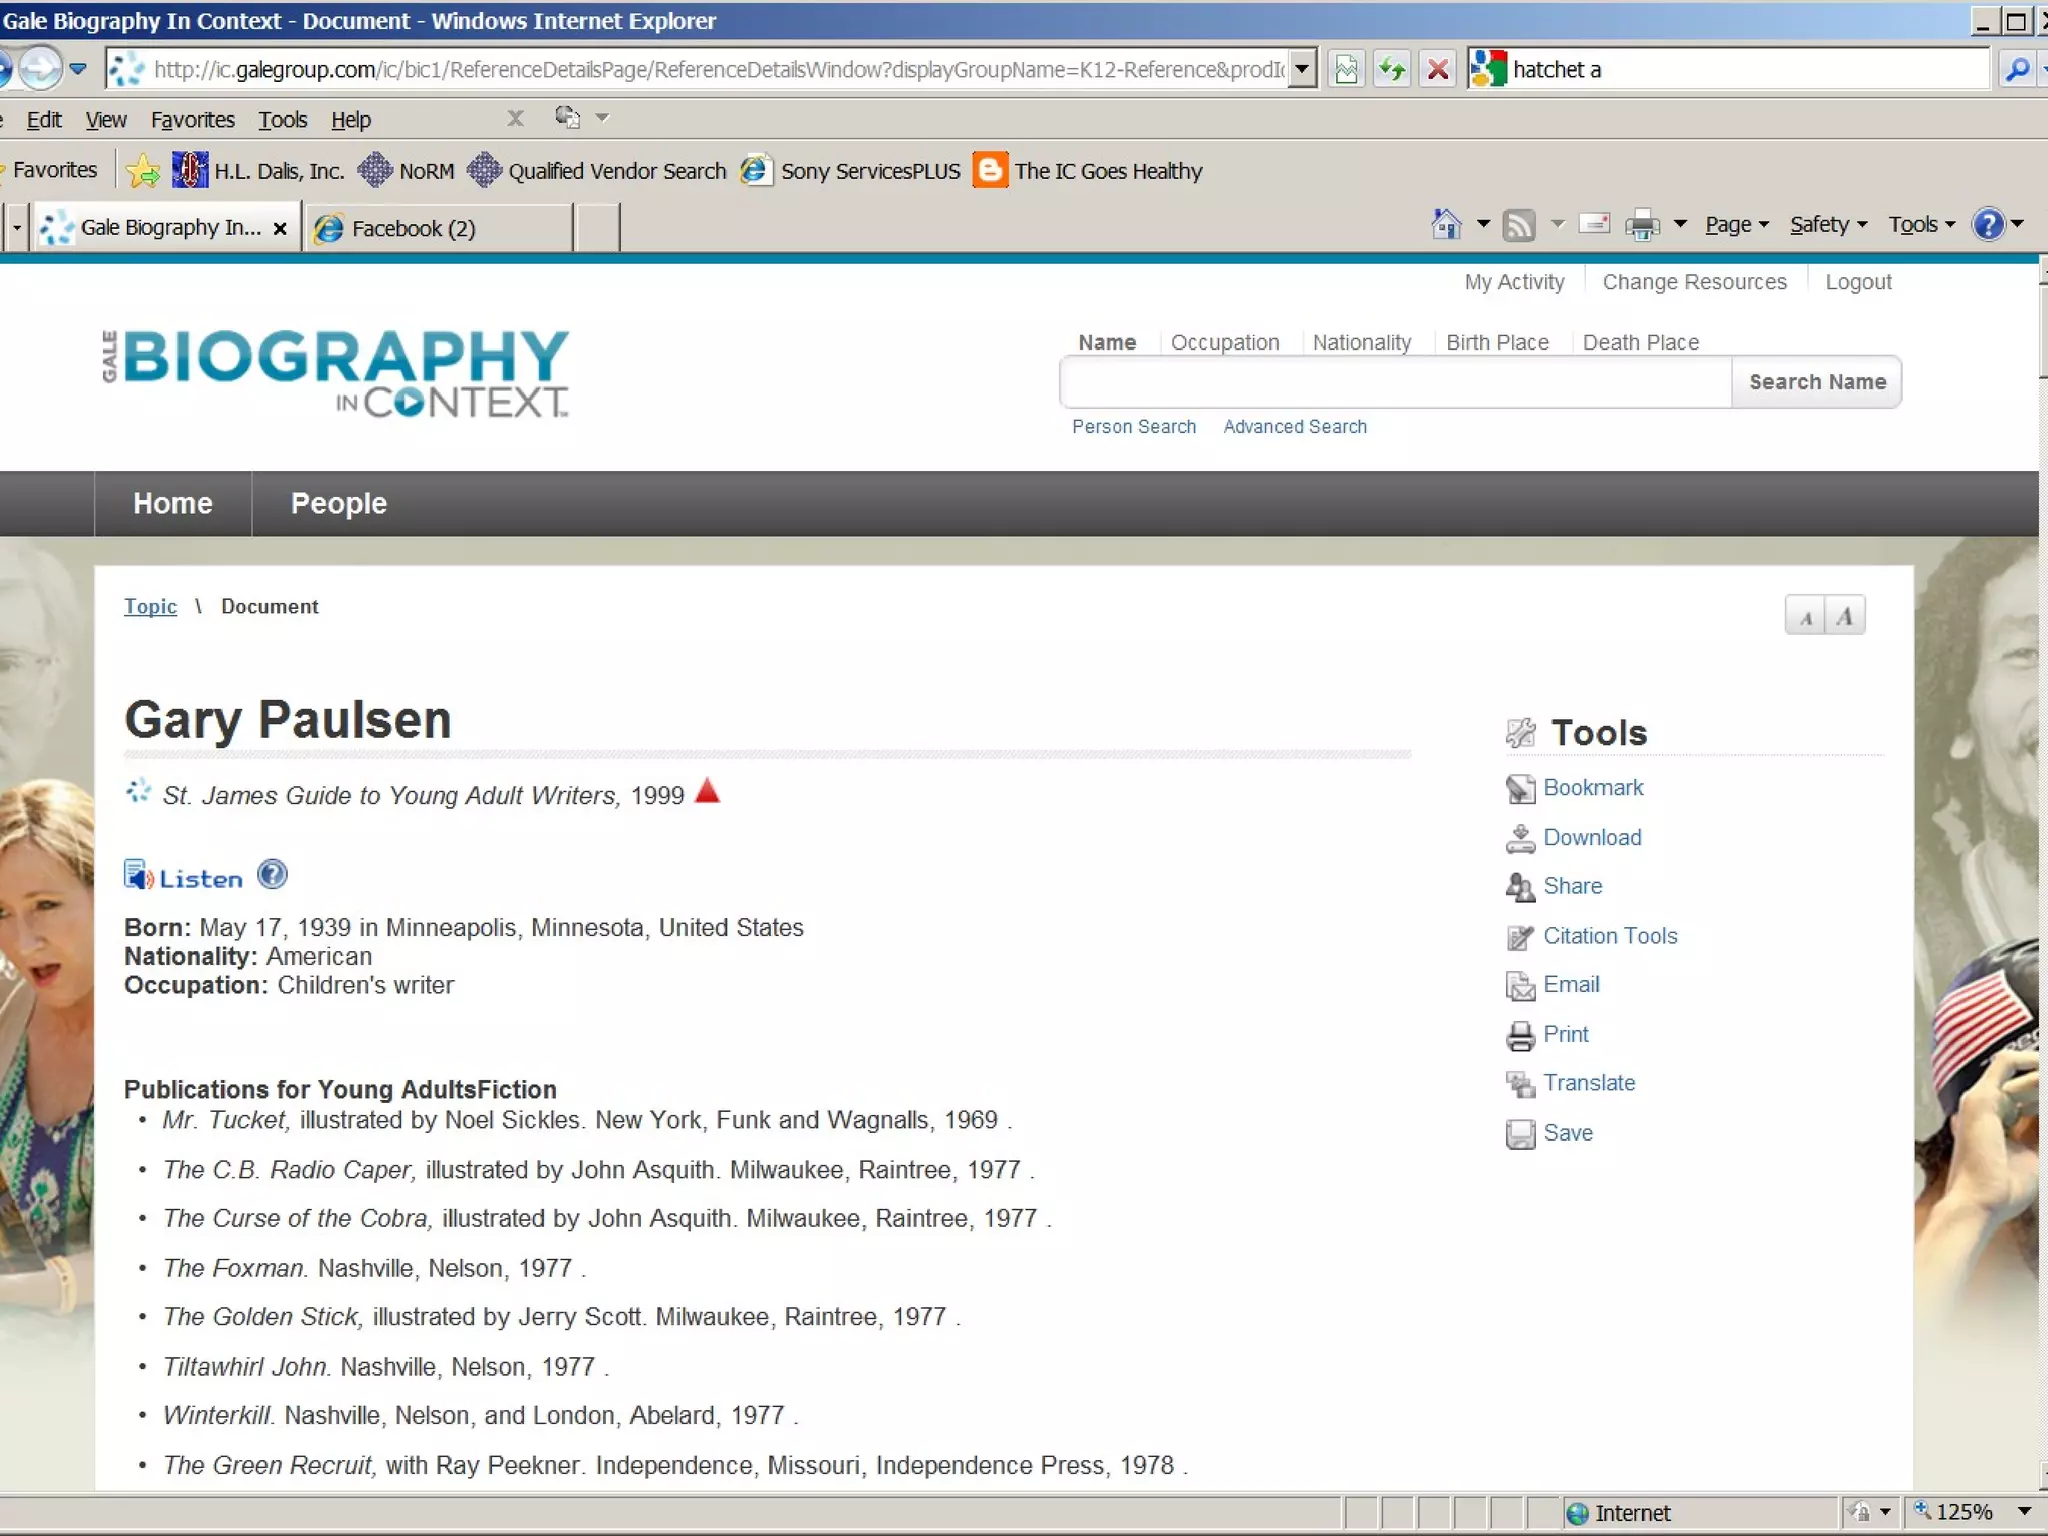Click the help question mark beside Listen
This screenshot has height=1536, width=2048.
click(x=272, y=875)
